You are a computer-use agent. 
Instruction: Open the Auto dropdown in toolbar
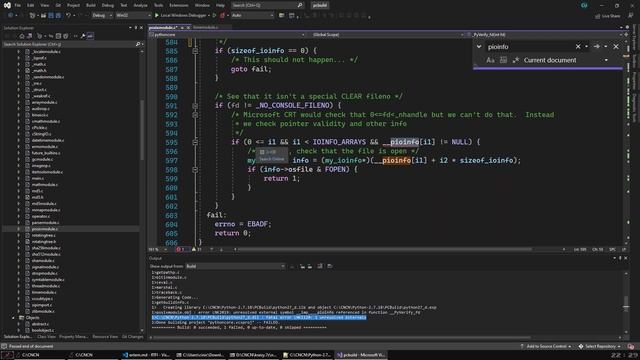[253, 16]
